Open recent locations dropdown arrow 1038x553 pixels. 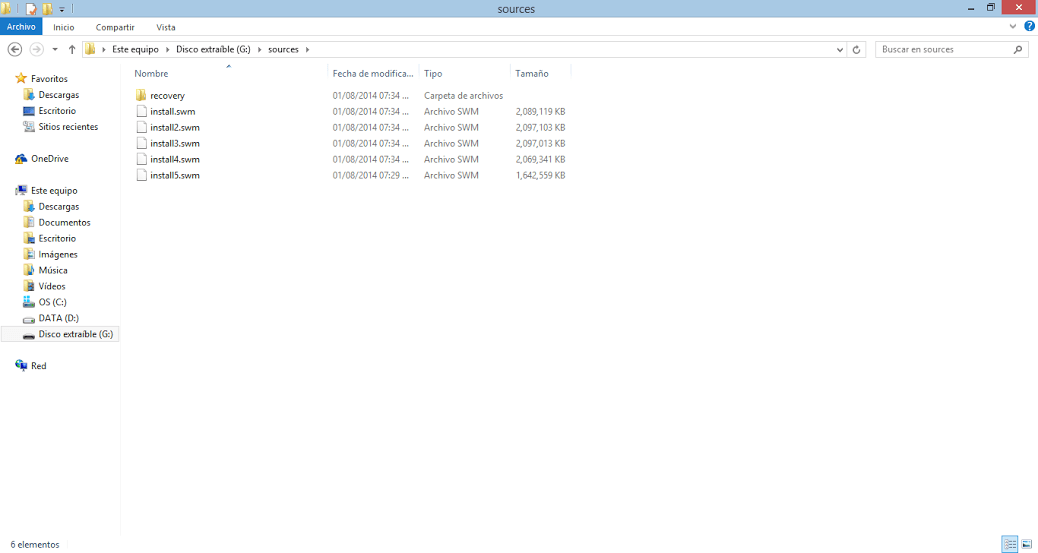coord(55,49)
